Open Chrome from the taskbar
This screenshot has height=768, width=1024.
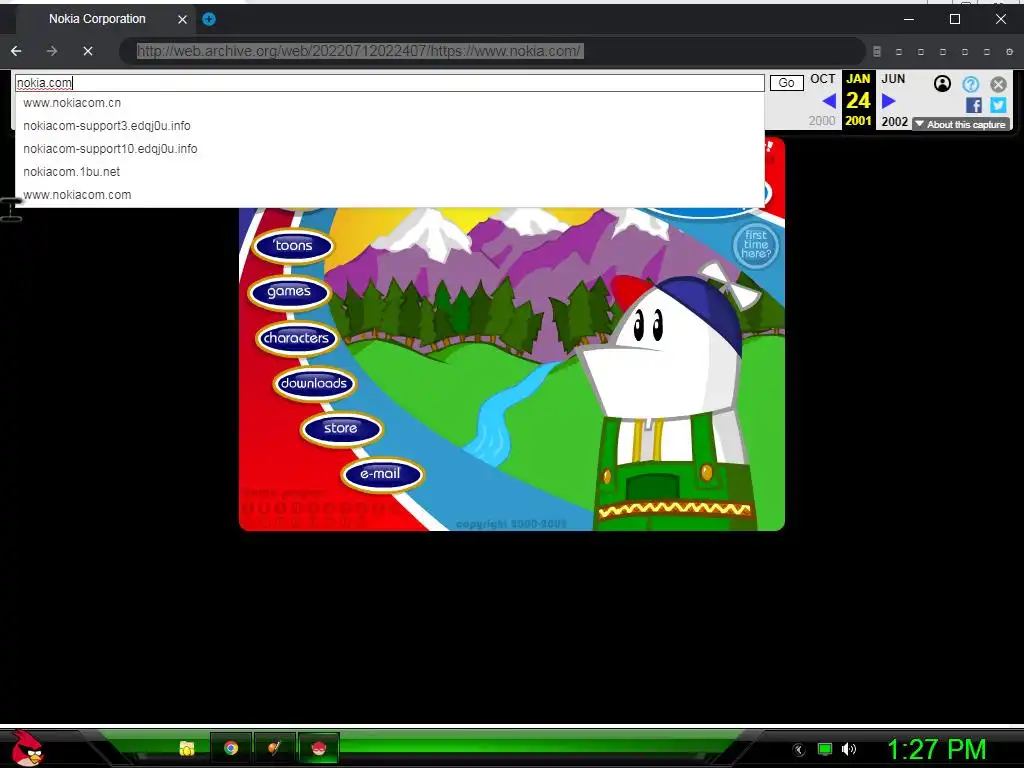pos(231,748)
